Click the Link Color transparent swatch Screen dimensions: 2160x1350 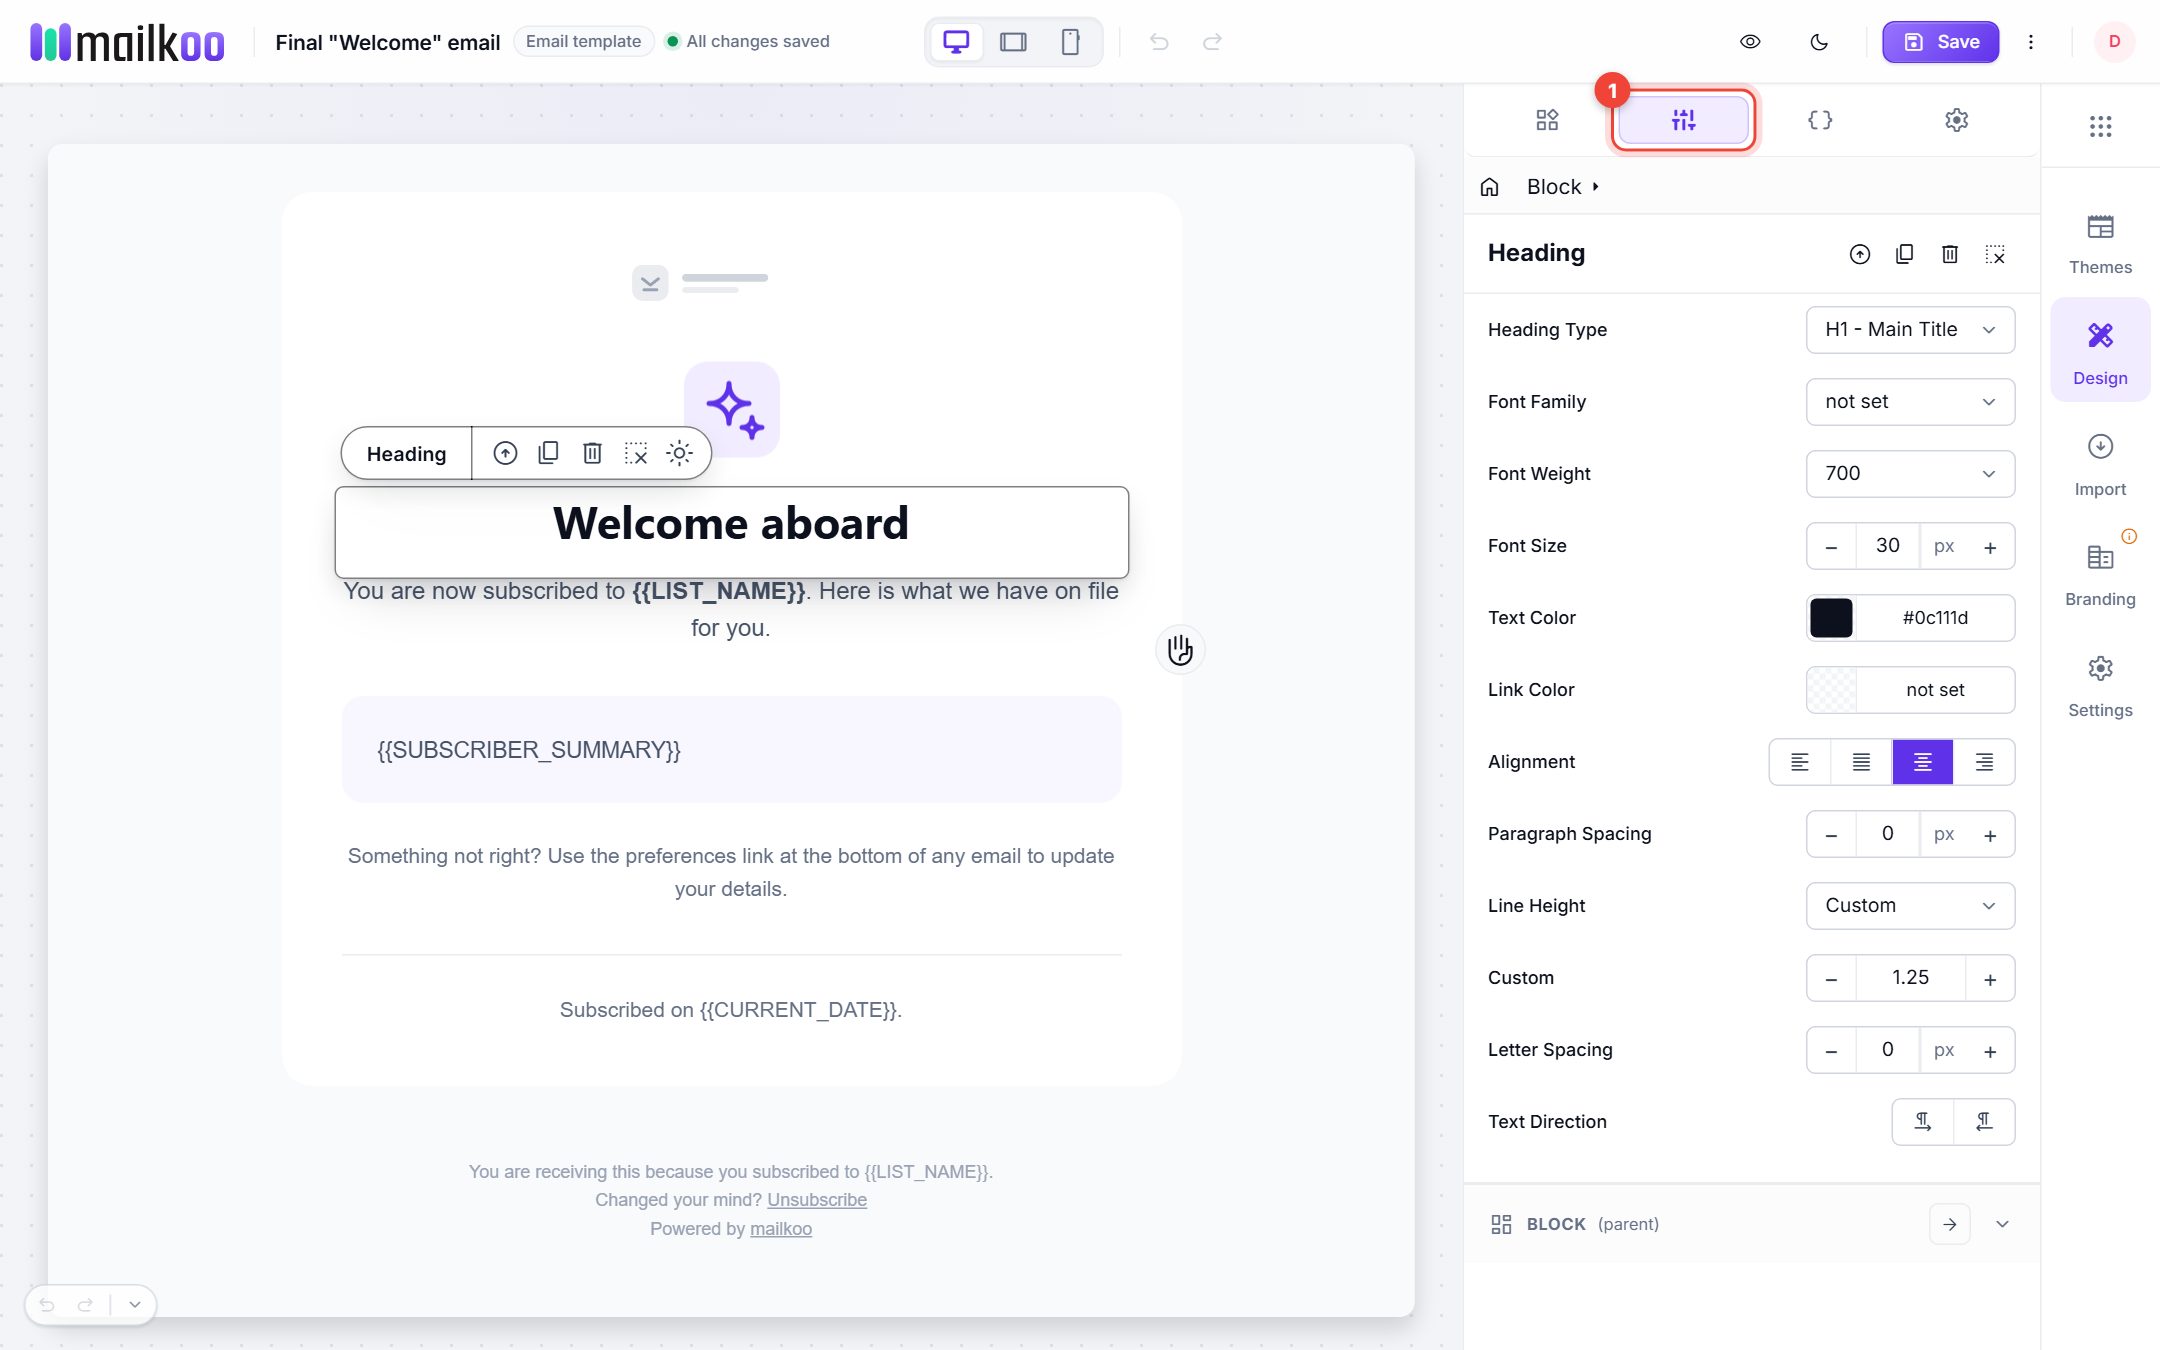pos(1831,690)
